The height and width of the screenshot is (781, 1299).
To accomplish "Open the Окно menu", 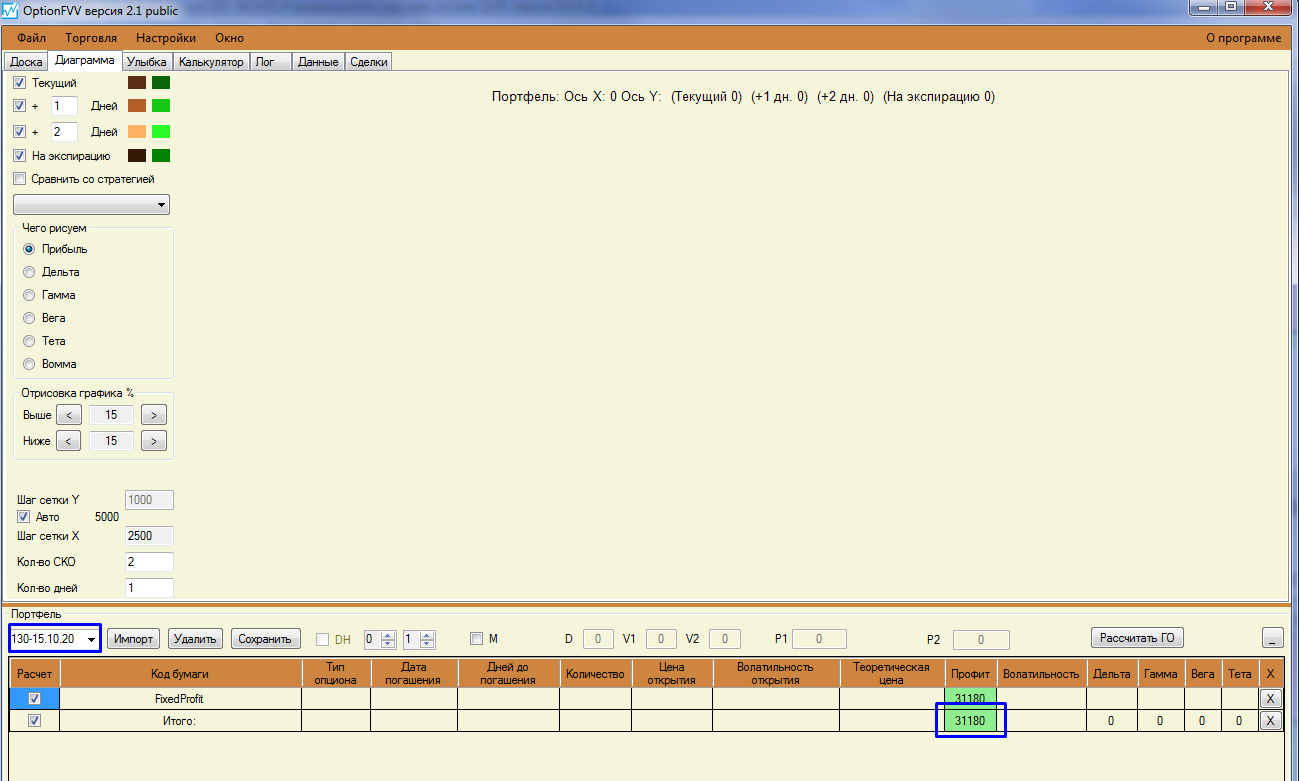I will (x=229, y=38).
